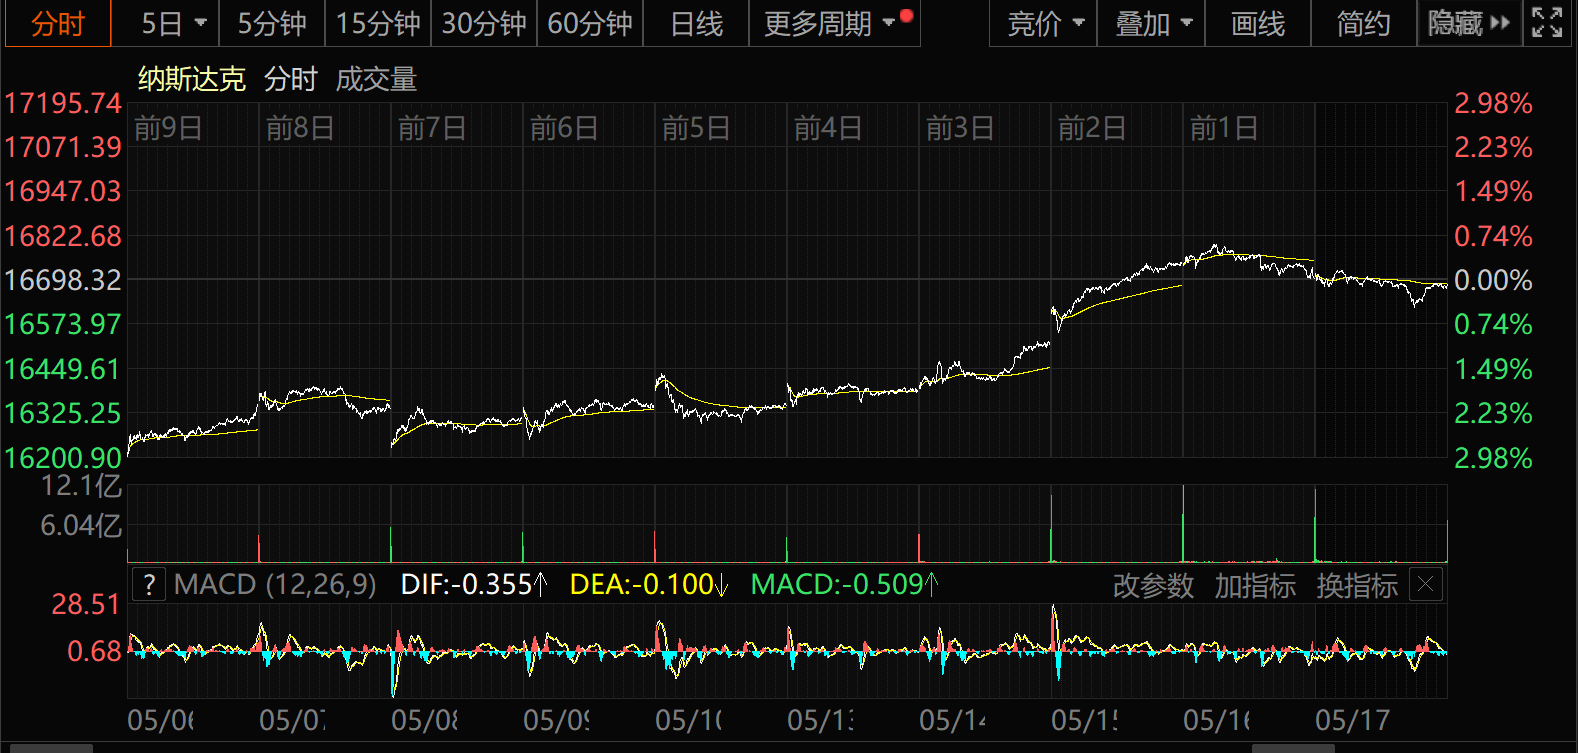Open the 竞价 dropdown menu
This screenshot has height=753, width=1578.
coord(1045,24)
